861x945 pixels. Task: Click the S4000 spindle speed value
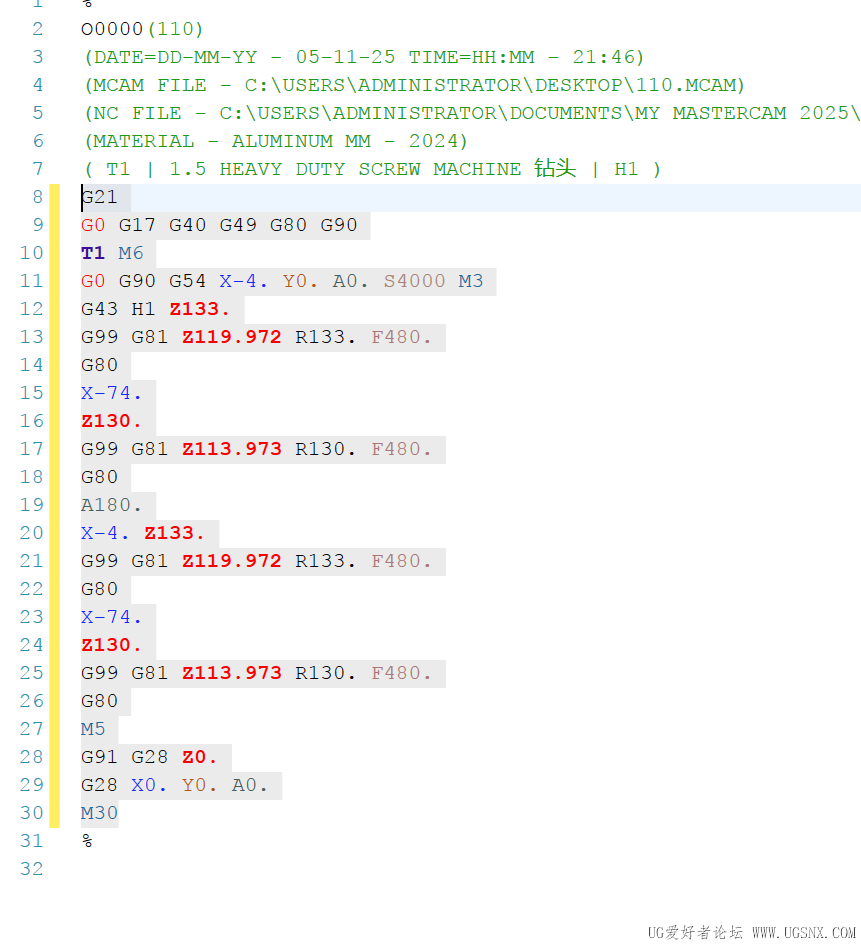[414, 281]
